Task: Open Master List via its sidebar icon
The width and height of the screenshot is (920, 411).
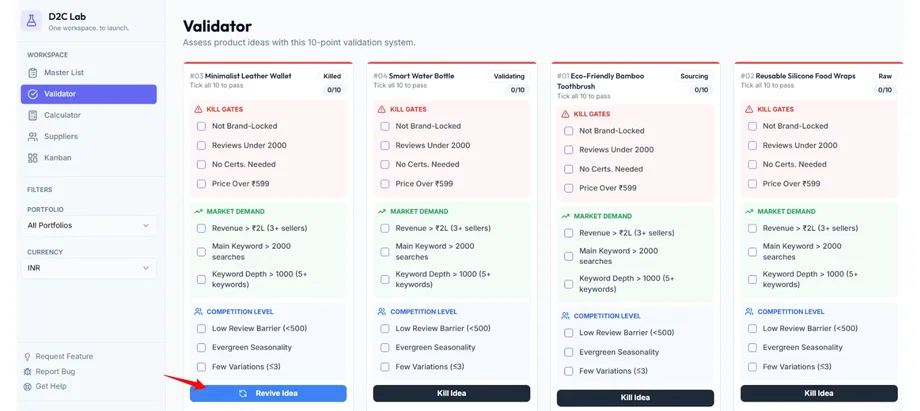Action: (33, 73)
